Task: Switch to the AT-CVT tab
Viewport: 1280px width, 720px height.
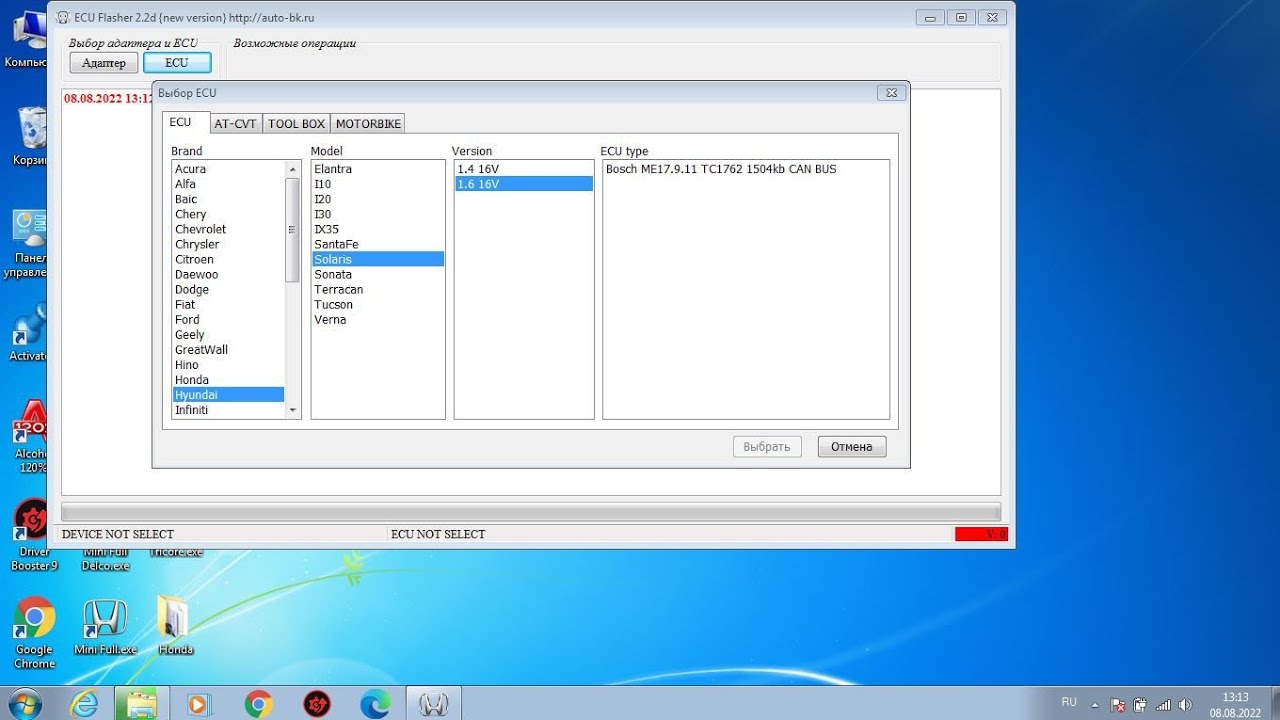Action: click(x=235, y=124)
